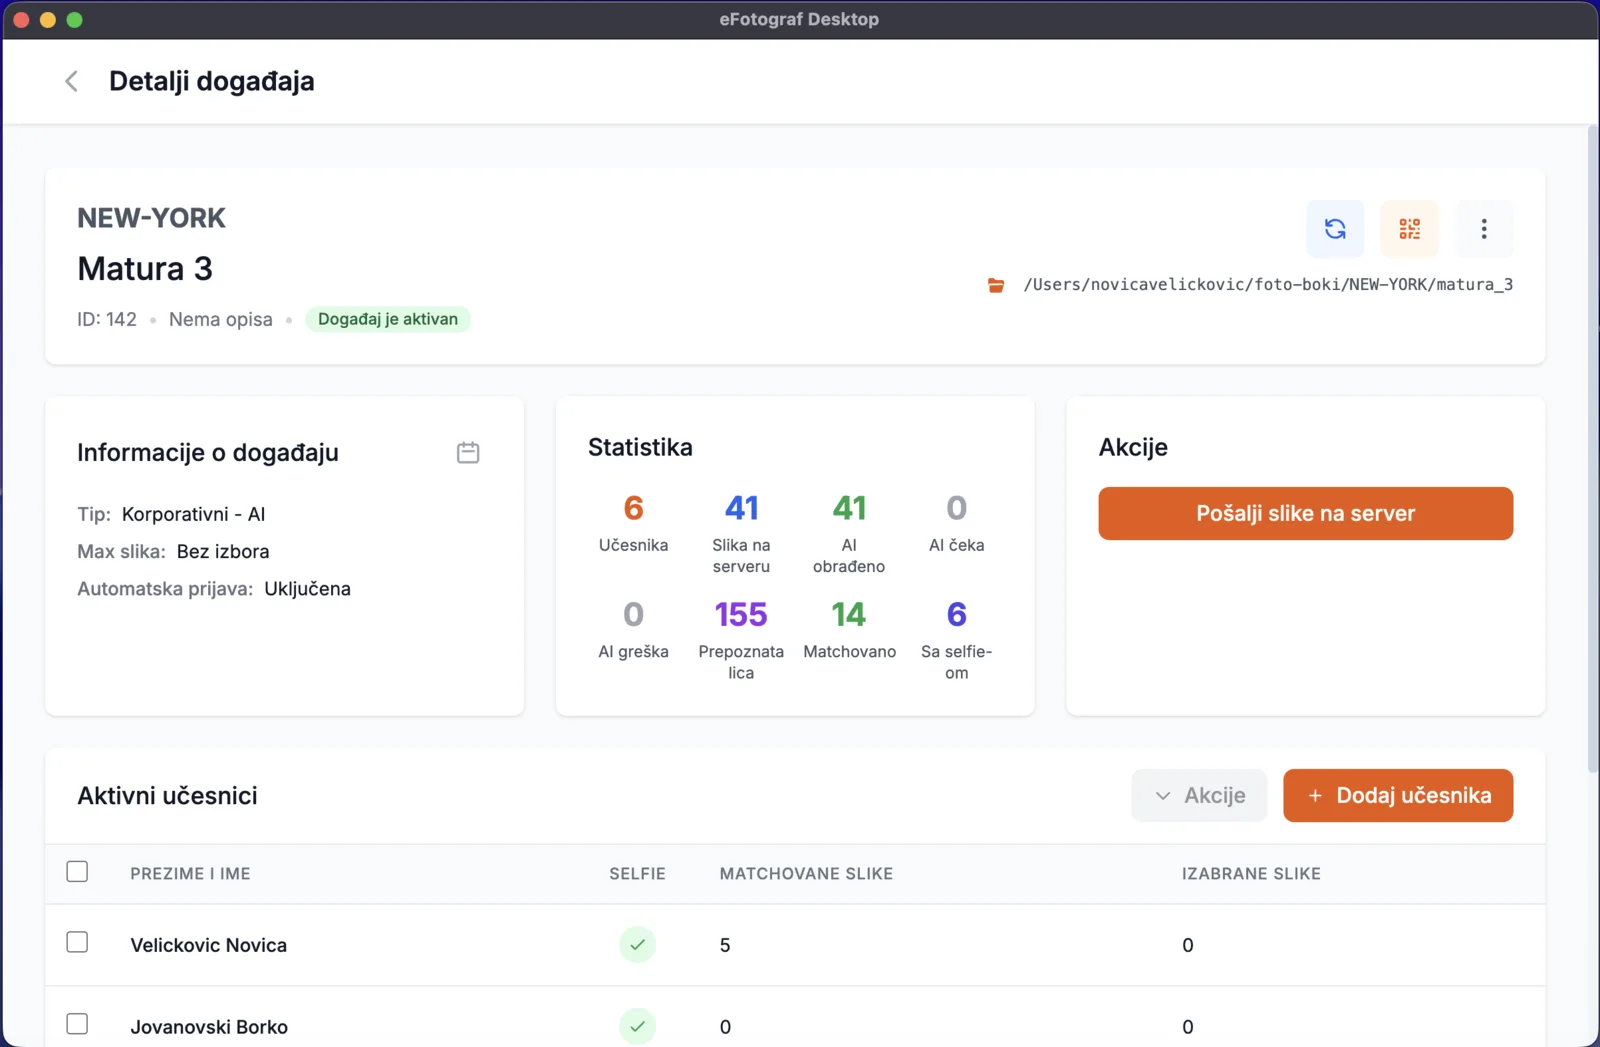Click the AI greška value 0

pos(633,614)
